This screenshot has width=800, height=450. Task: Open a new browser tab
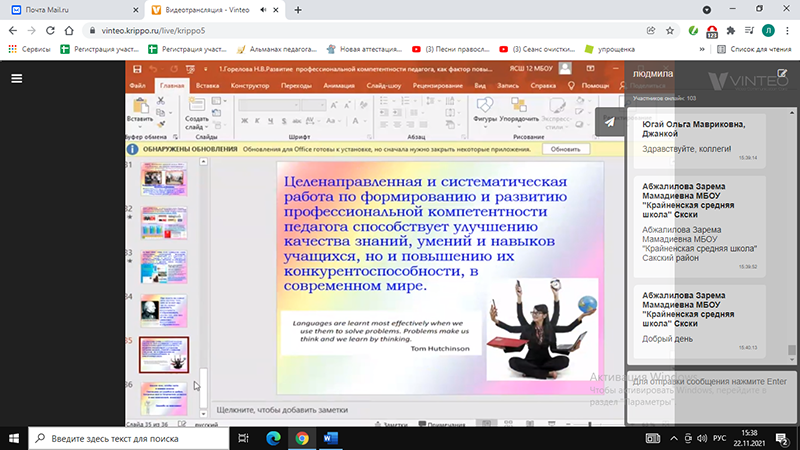[298, 10]
